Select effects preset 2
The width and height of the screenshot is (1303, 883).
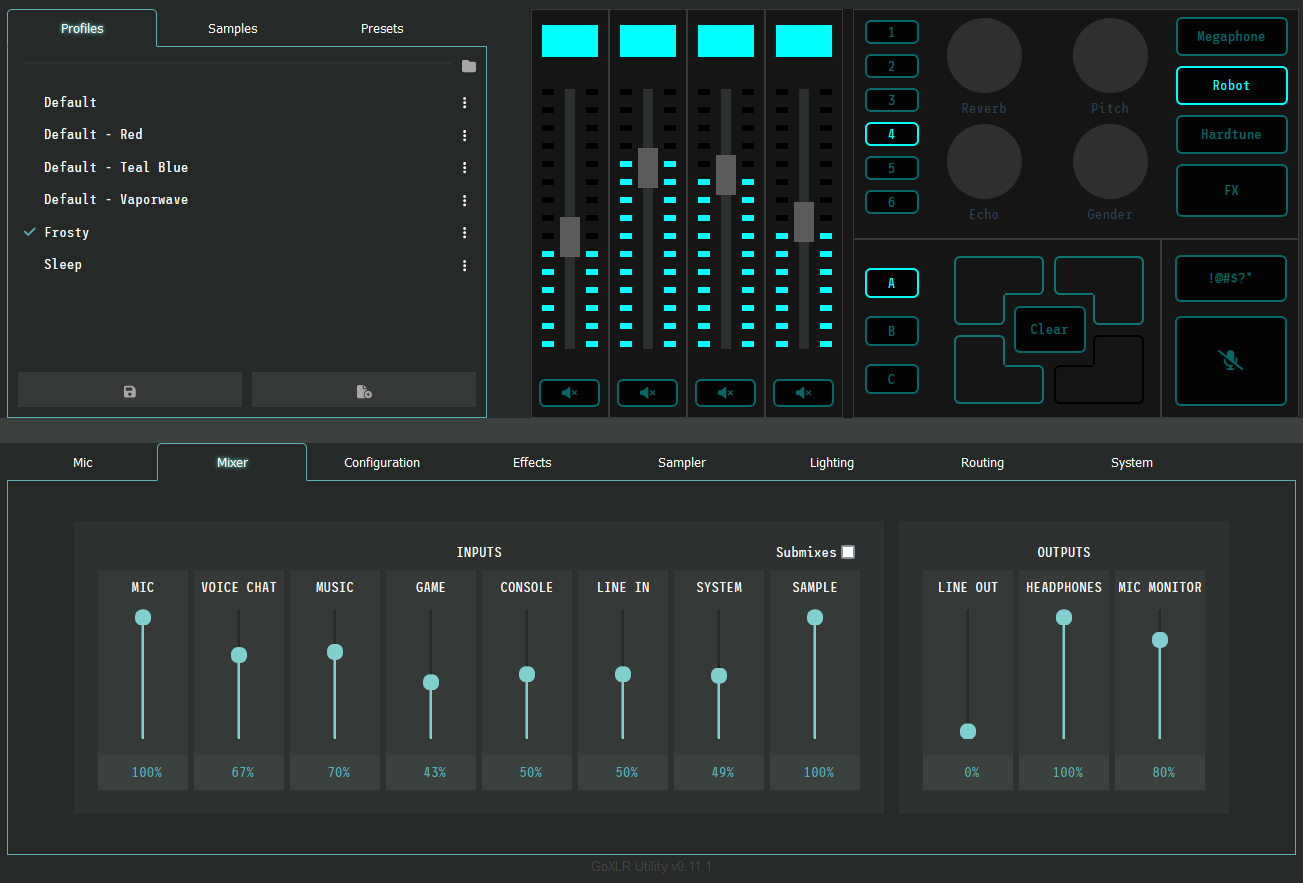point(892,66)
